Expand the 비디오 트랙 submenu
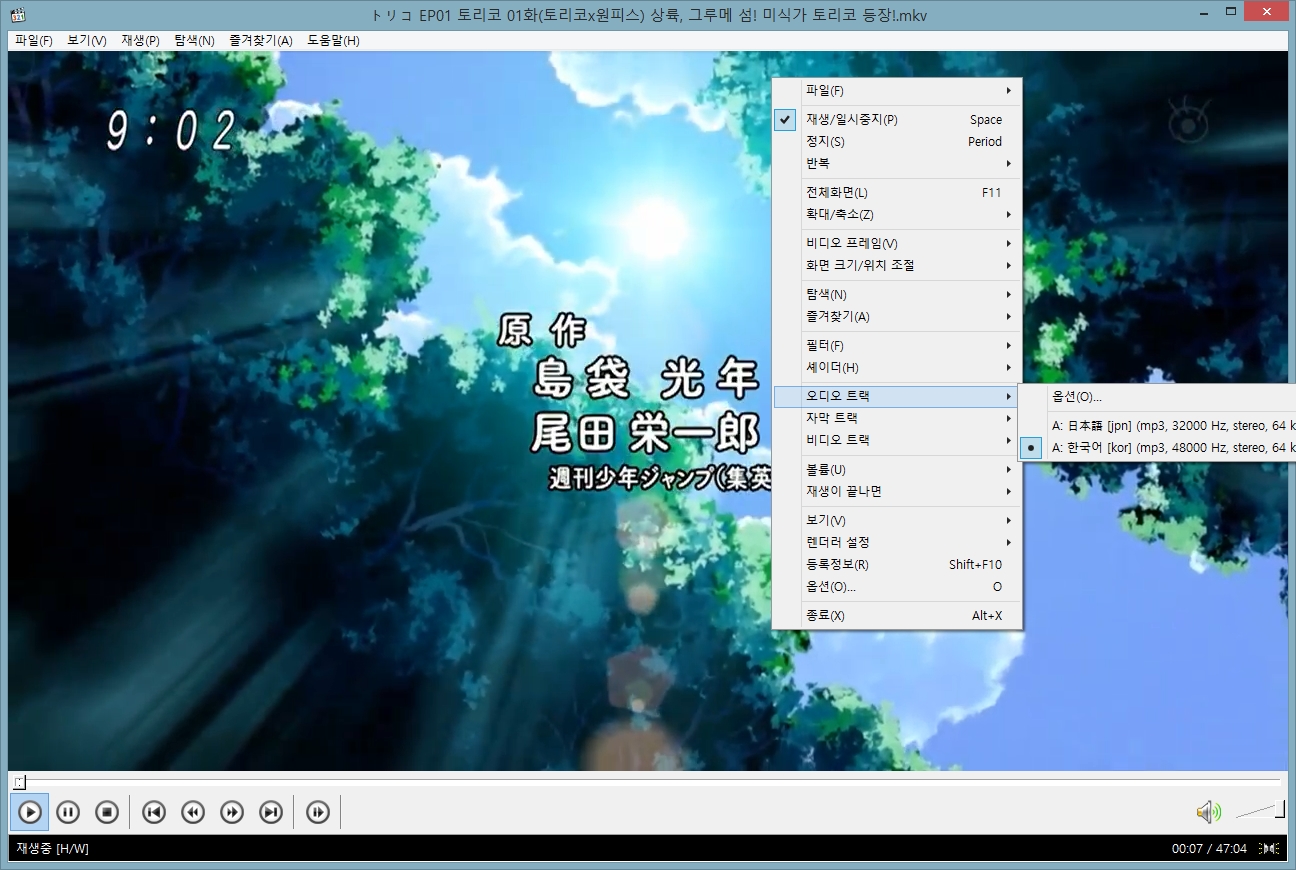The image size is (1296, 870). [x=897, y=440]
